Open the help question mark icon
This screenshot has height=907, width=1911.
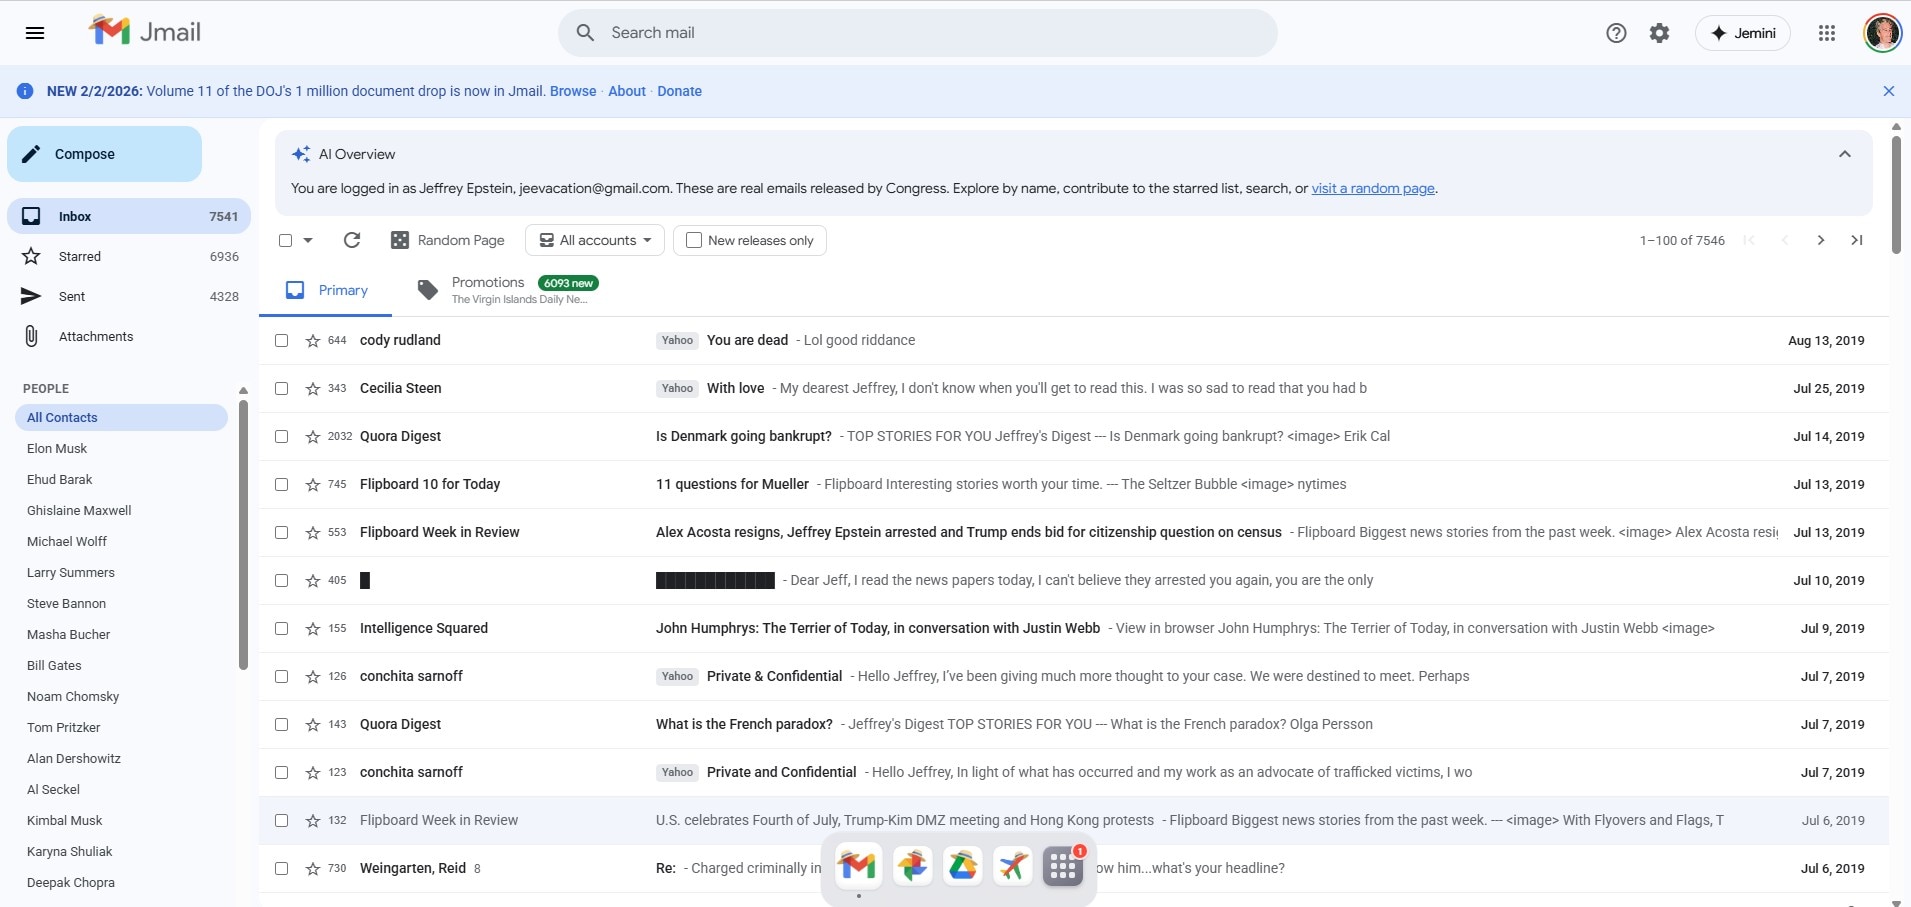1616,33
